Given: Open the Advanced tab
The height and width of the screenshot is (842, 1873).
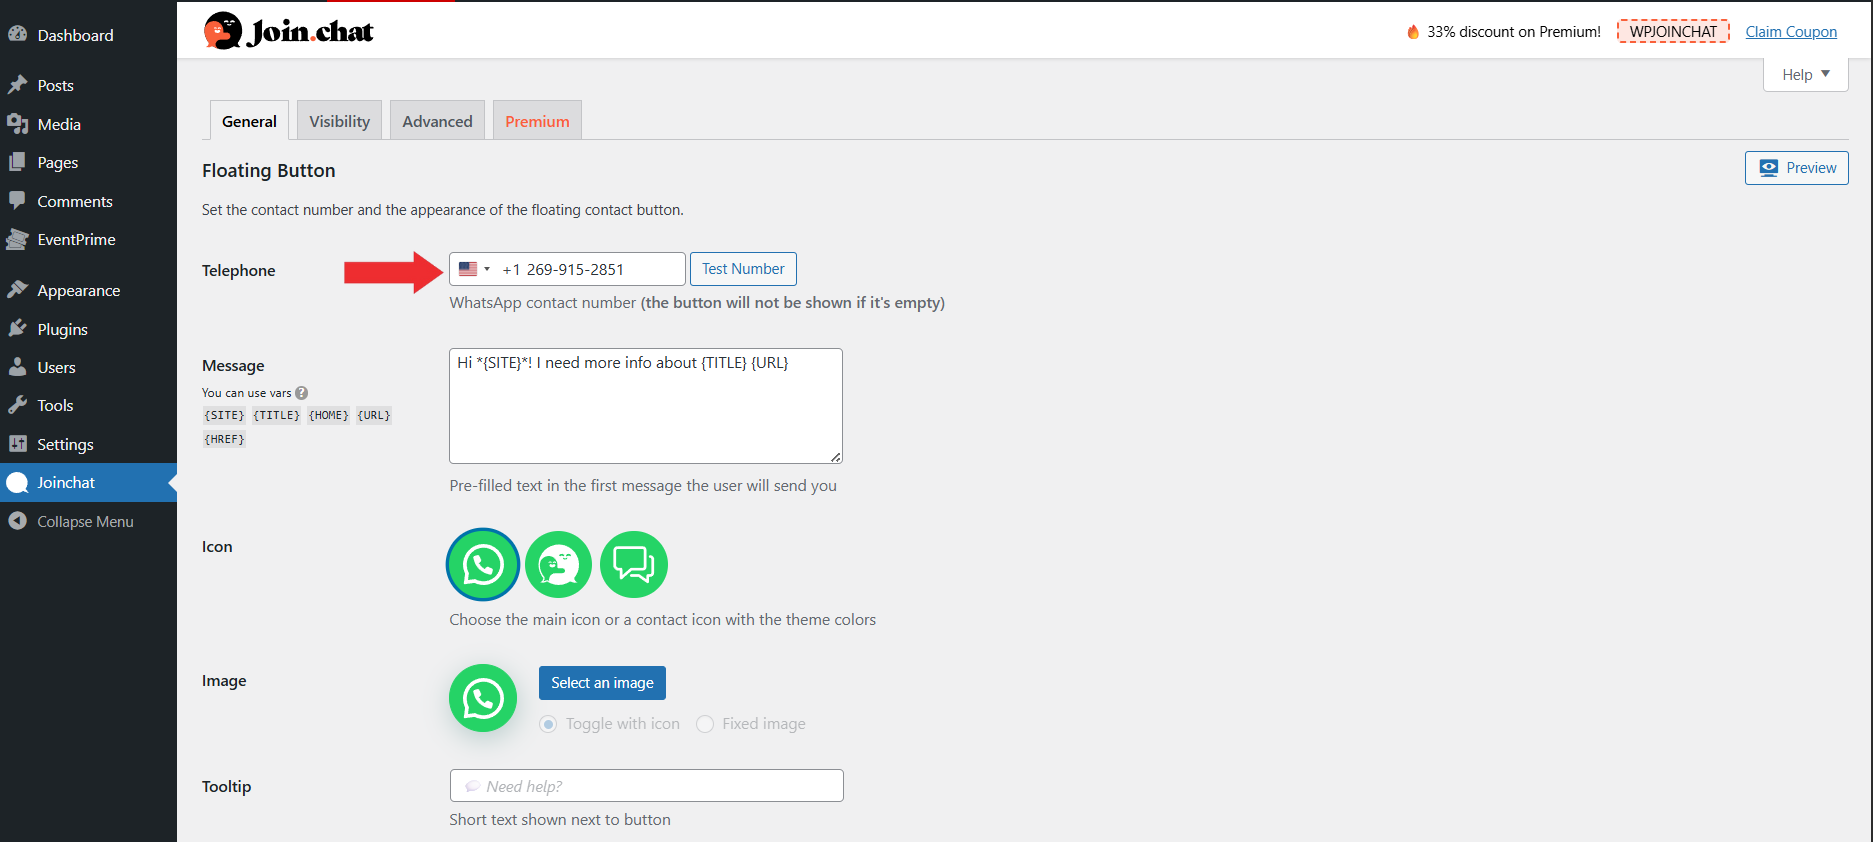Looking at the screenshot, I should pos(437,121).
